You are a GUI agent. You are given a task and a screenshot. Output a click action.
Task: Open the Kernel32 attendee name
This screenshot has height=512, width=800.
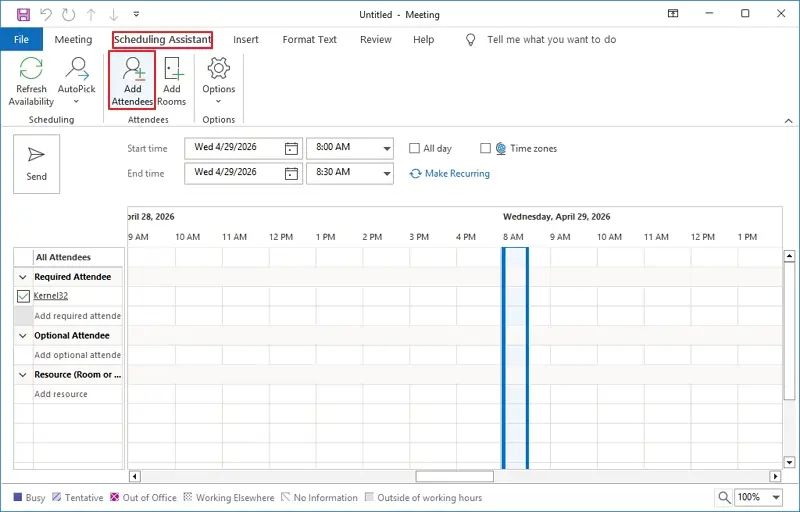51,296
